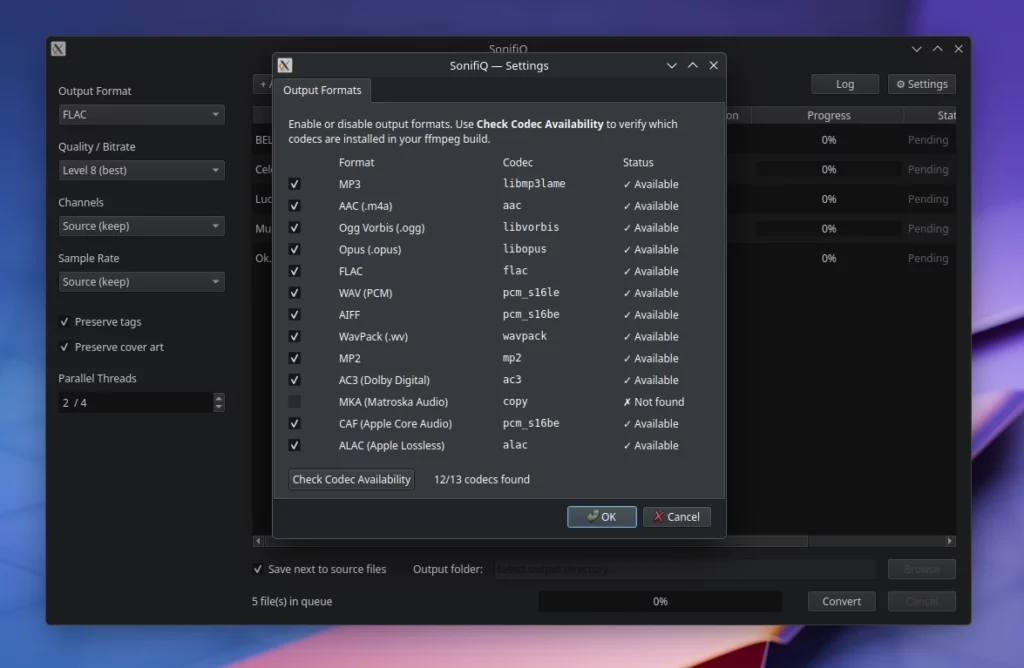
Task: Select the Output Formats tab
Action: coord(322,90)
